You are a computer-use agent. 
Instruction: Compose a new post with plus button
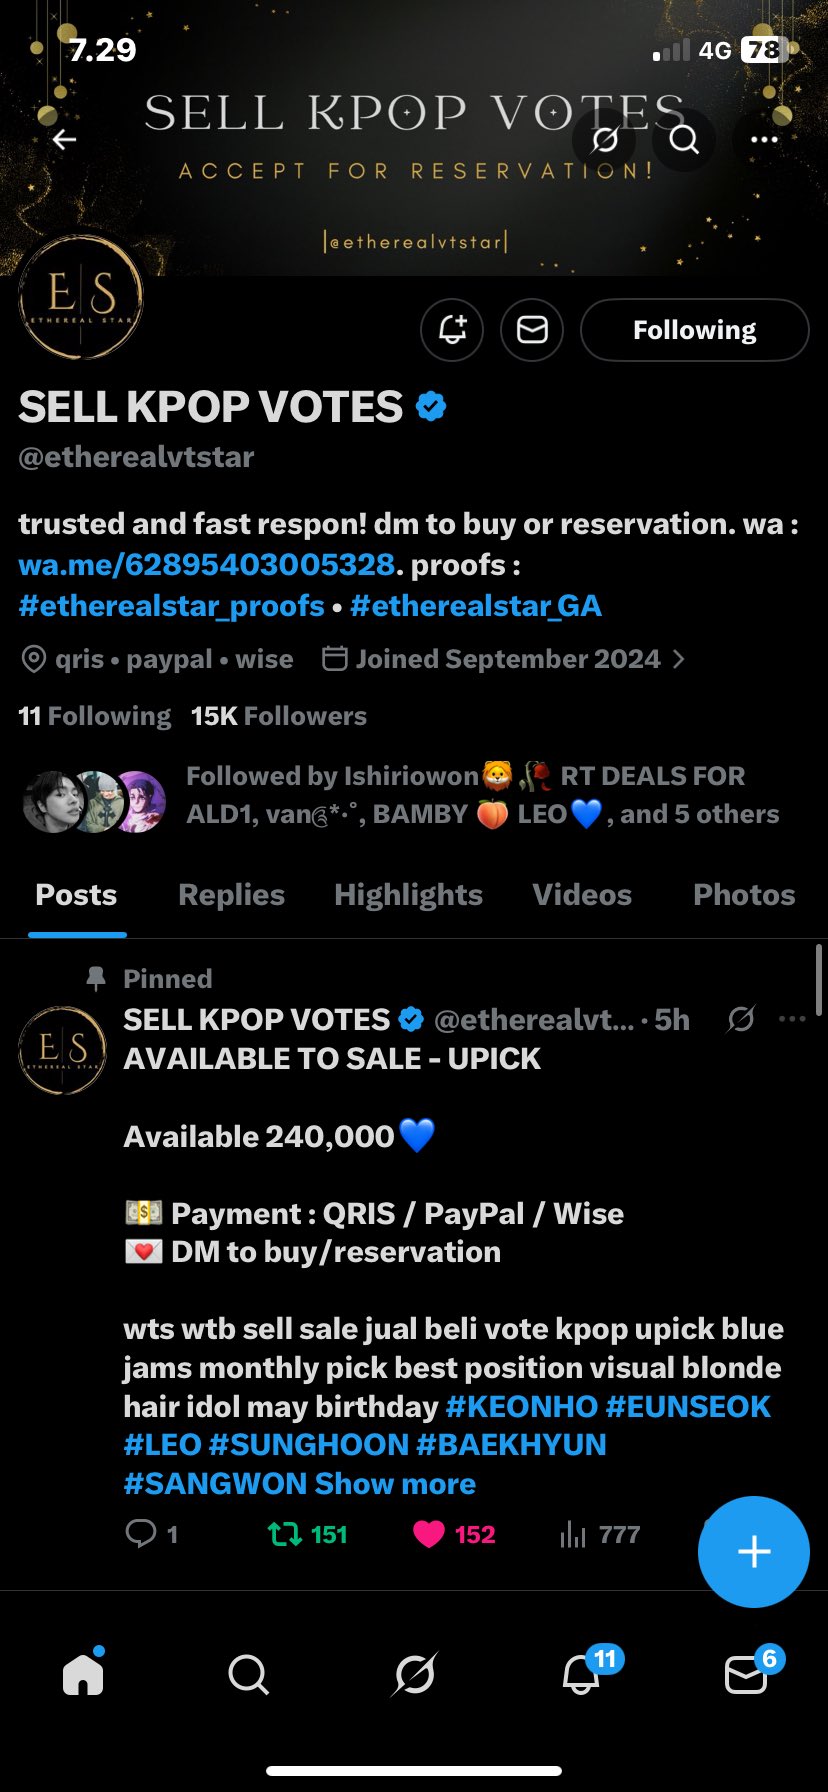tap(753, 1551)
